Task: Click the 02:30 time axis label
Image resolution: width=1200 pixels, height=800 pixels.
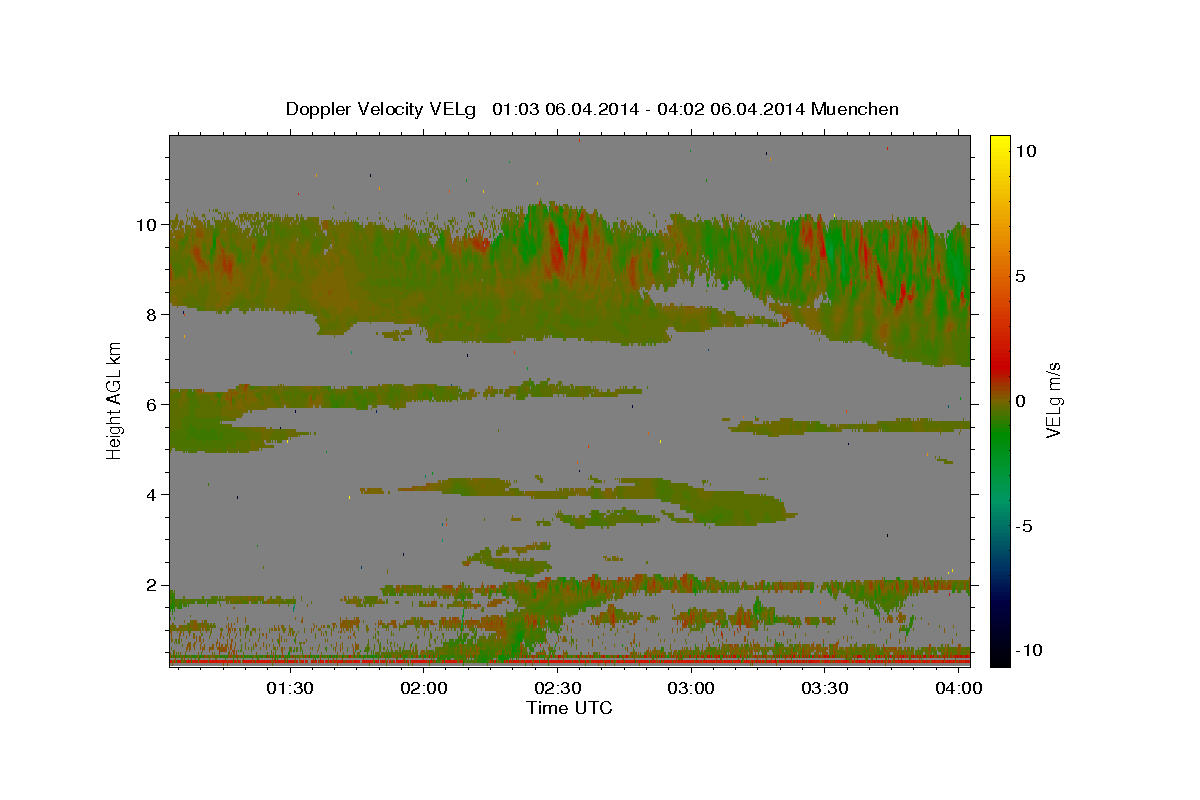Action: 557,688
